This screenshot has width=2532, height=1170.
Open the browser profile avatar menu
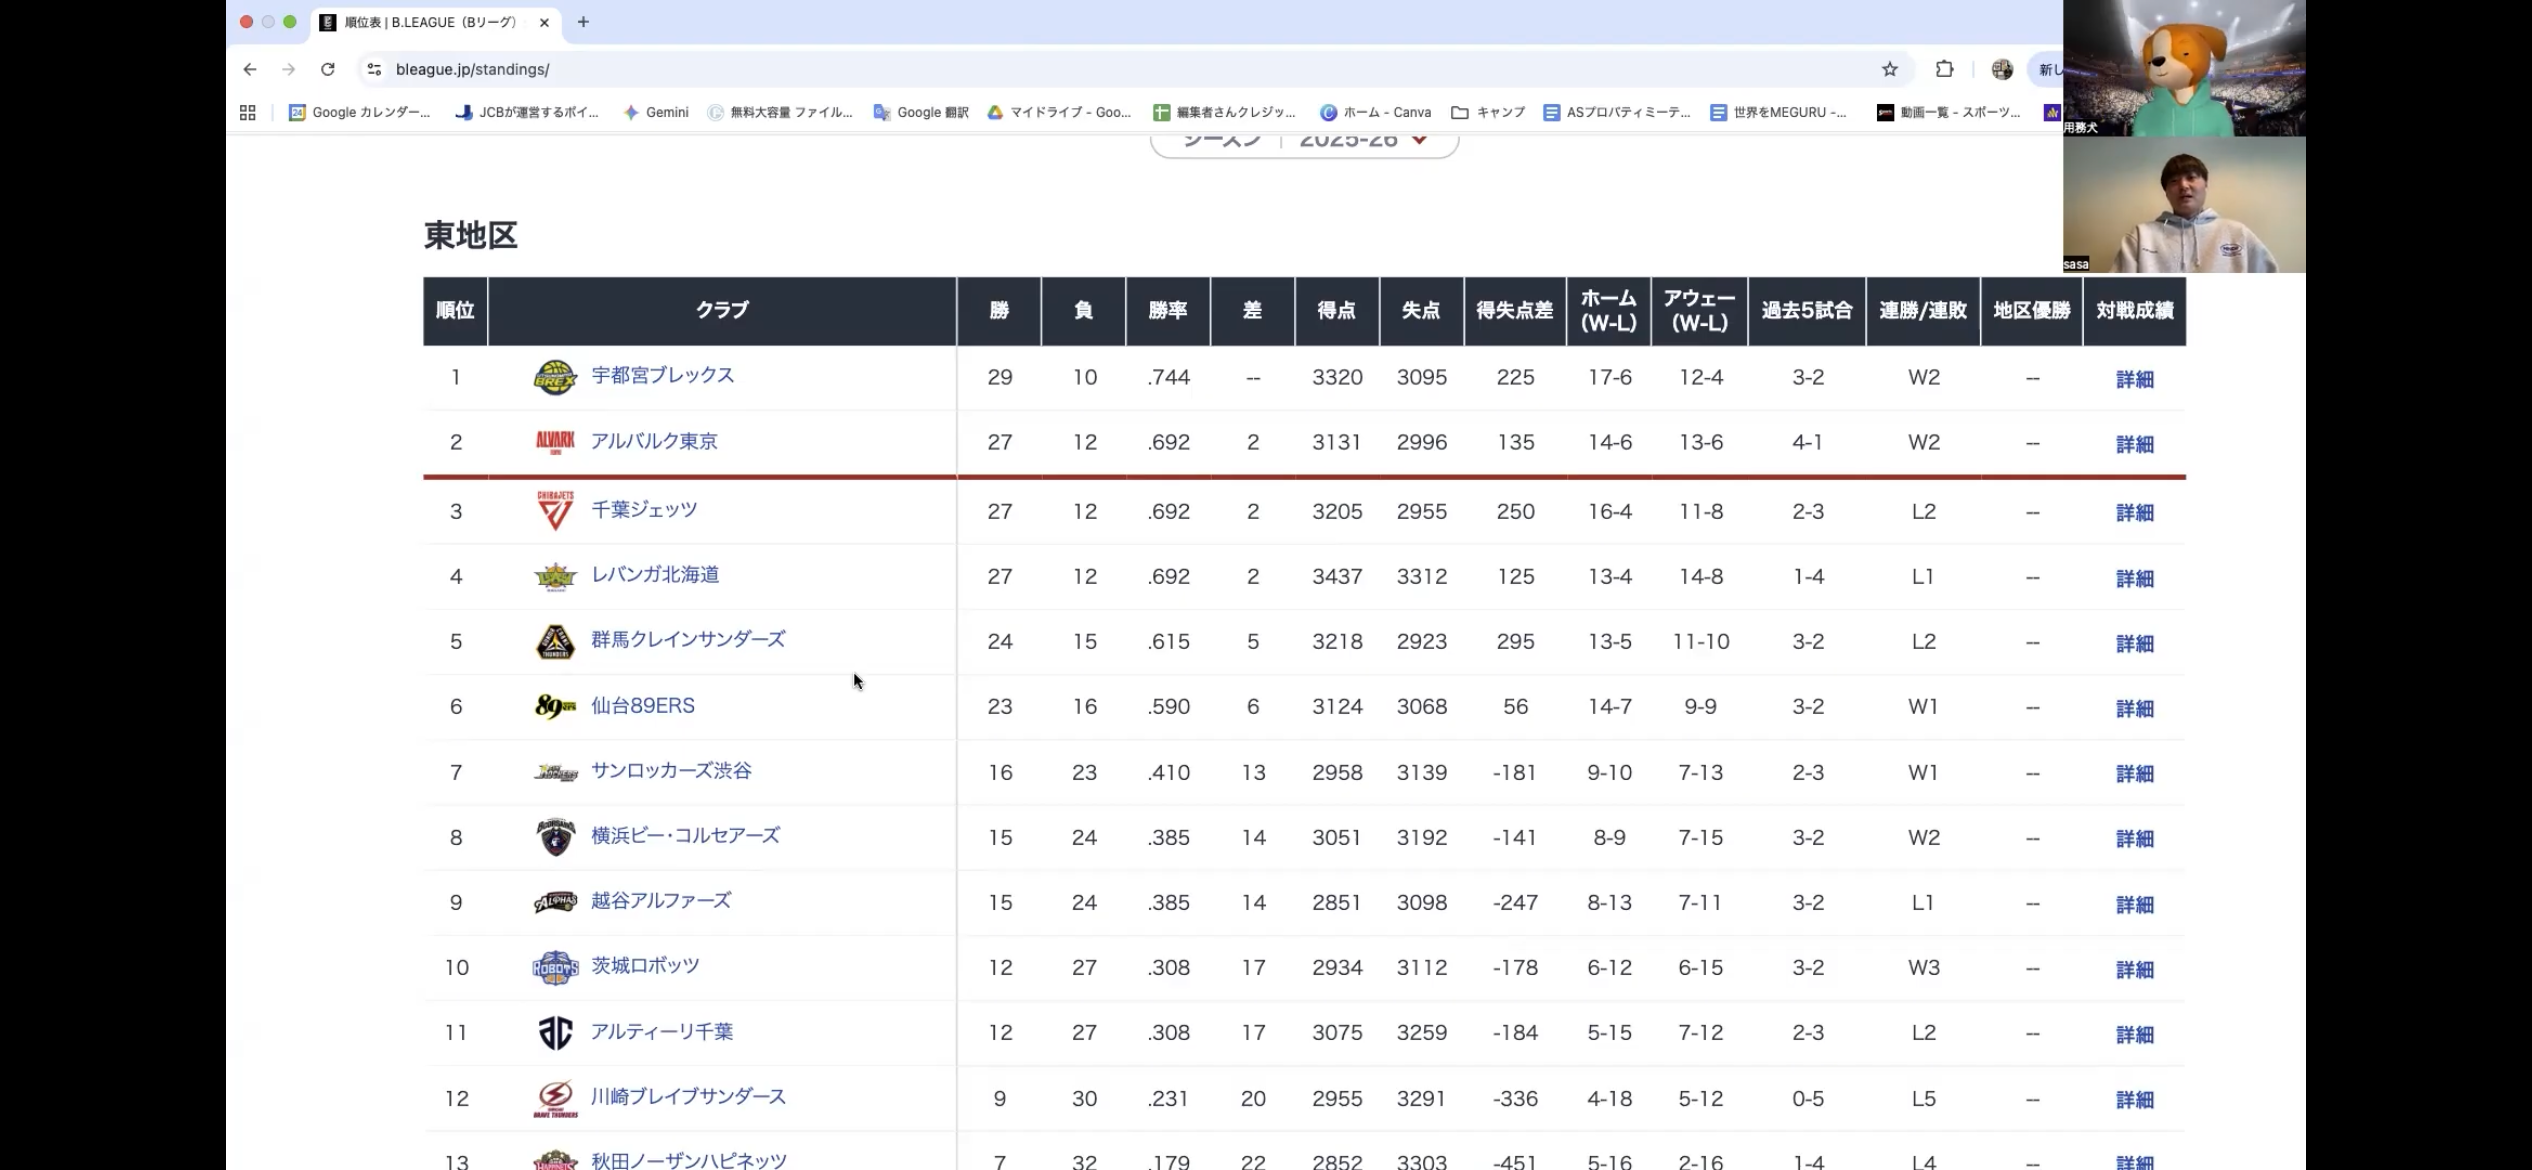pyautogui.click(x=2002, y=69)
